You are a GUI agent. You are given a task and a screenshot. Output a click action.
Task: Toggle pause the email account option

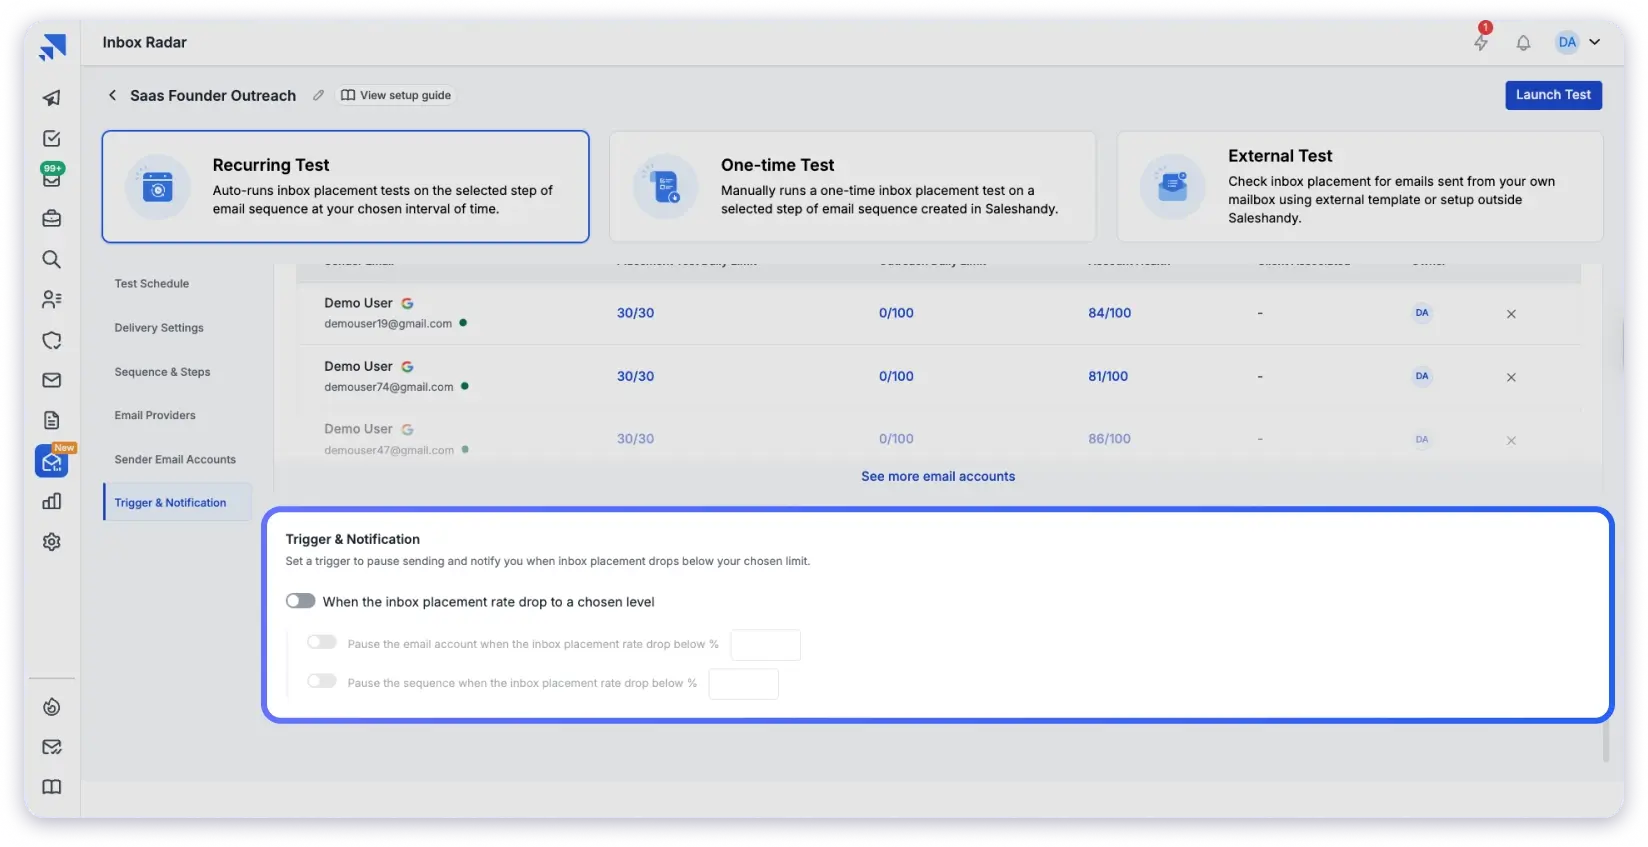[x=321, y=643]
